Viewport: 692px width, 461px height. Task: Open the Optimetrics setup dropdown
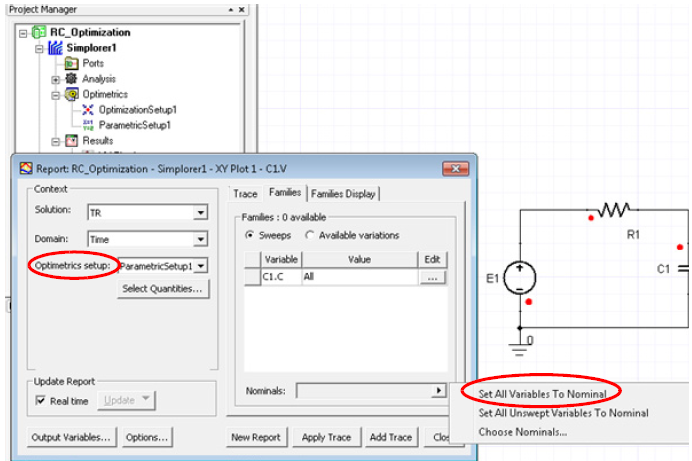click(201, 266)
